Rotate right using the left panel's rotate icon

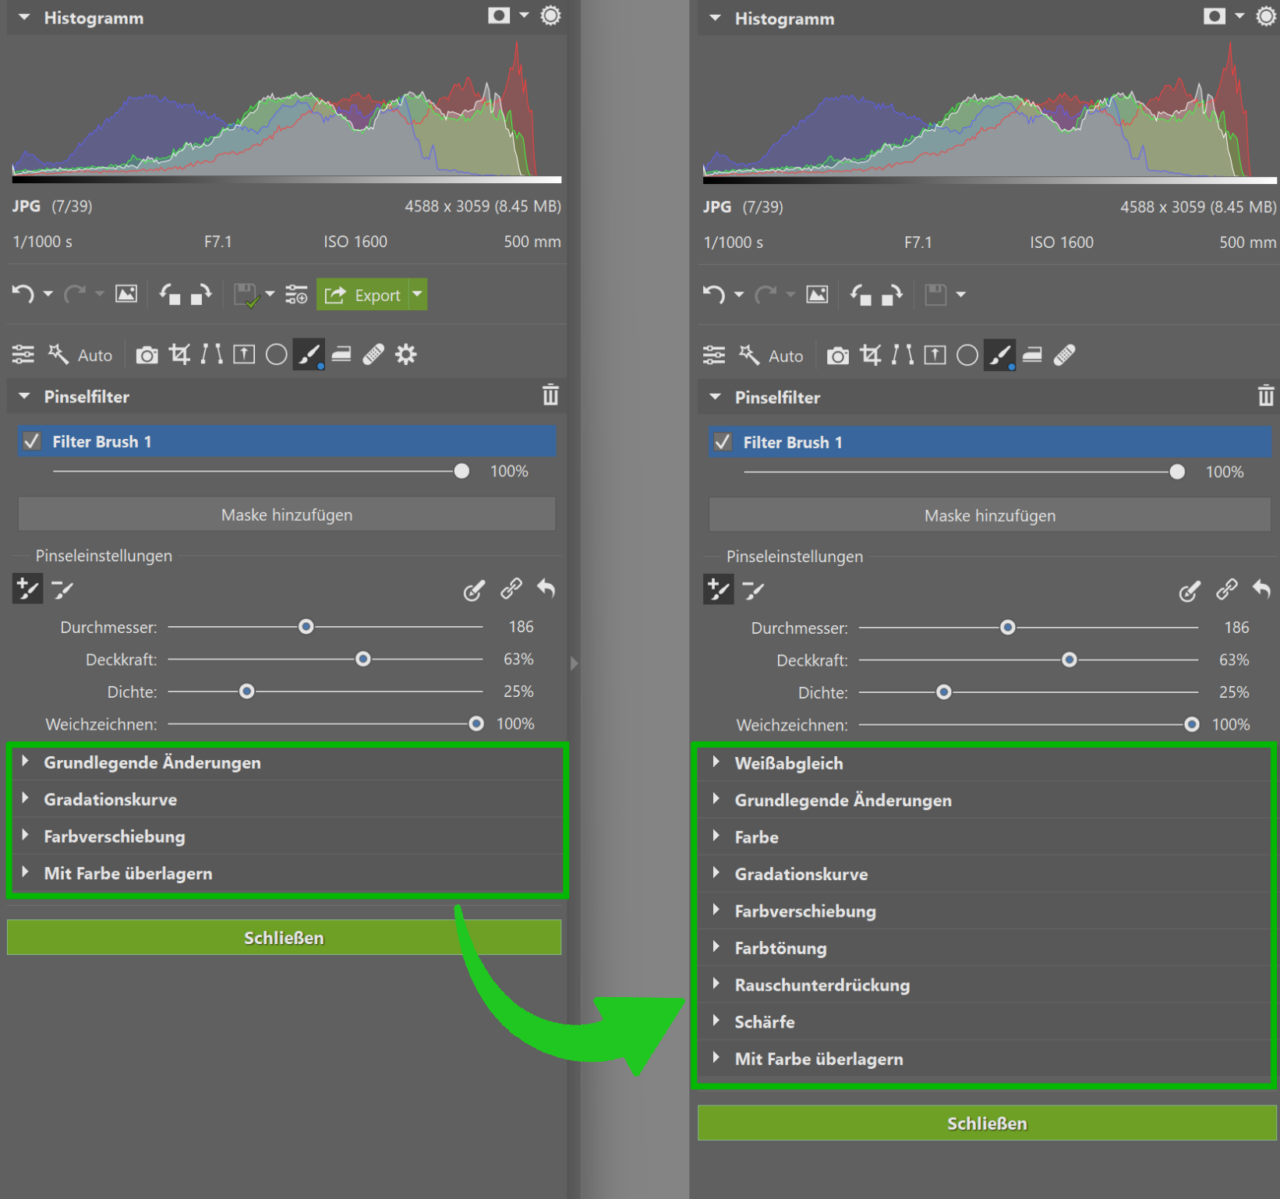tap(201, 294)
